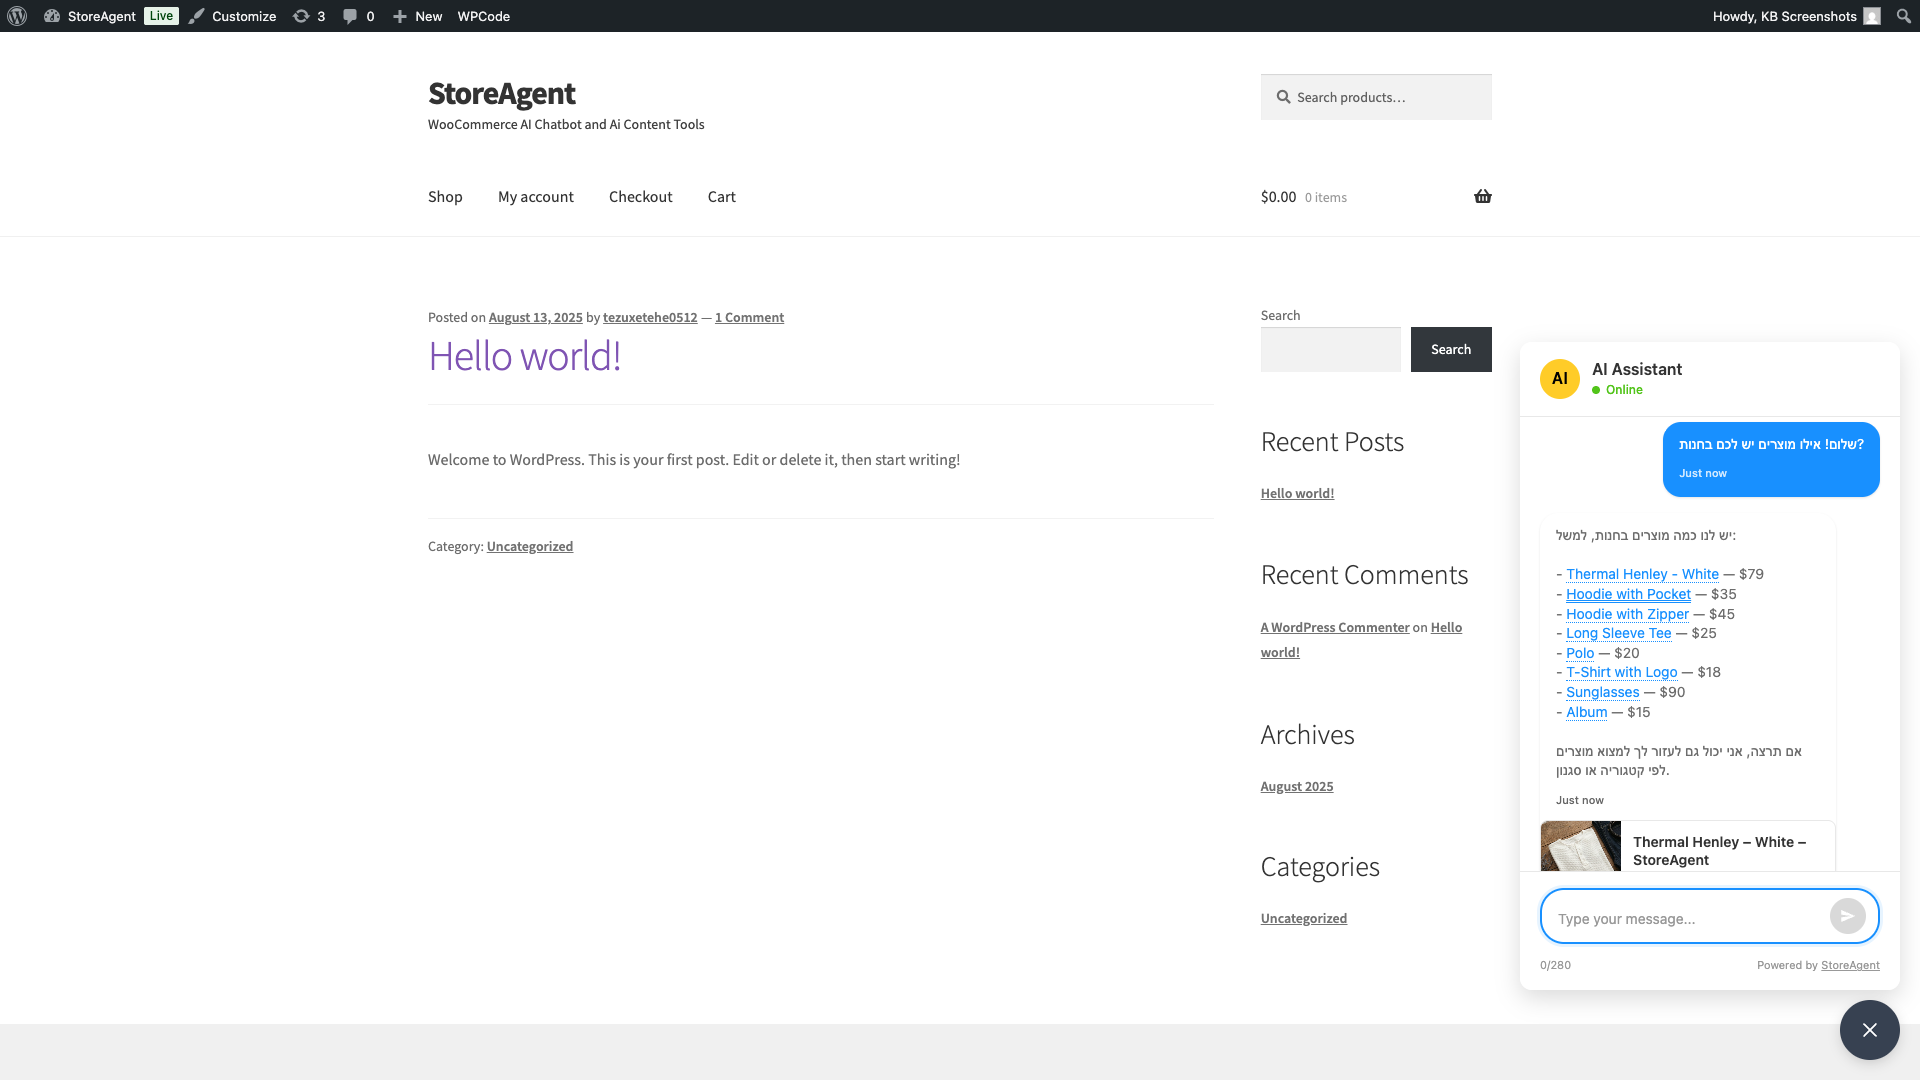Open Hello world! in Recent Posts
This screenshot has width=1920, height=1080.
[x=1297, y=493]
